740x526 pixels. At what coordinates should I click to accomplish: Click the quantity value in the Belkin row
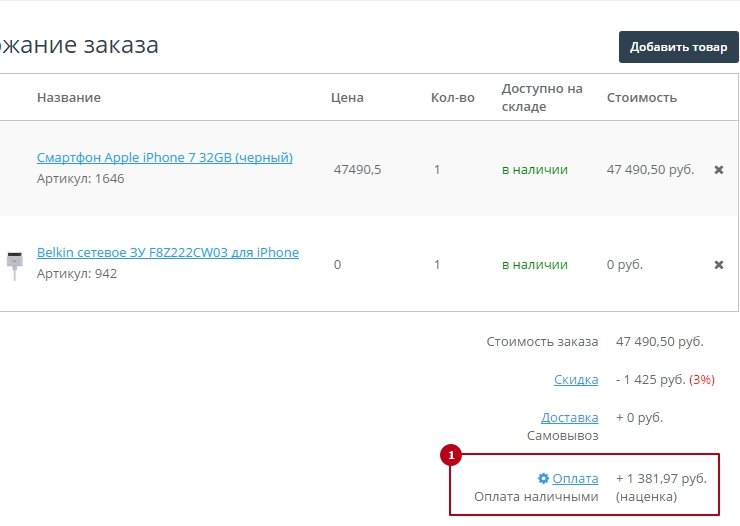click(x=437, y=265)
